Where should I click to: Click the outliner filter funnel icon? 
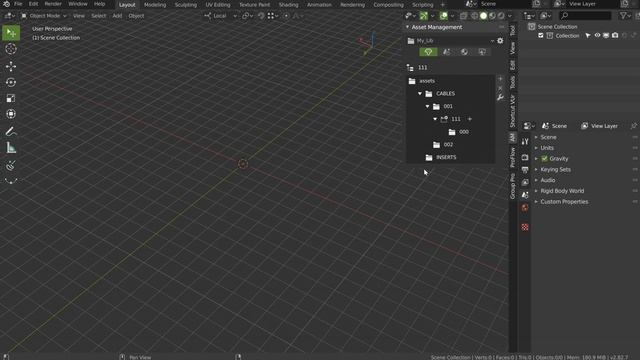(623, 16)
